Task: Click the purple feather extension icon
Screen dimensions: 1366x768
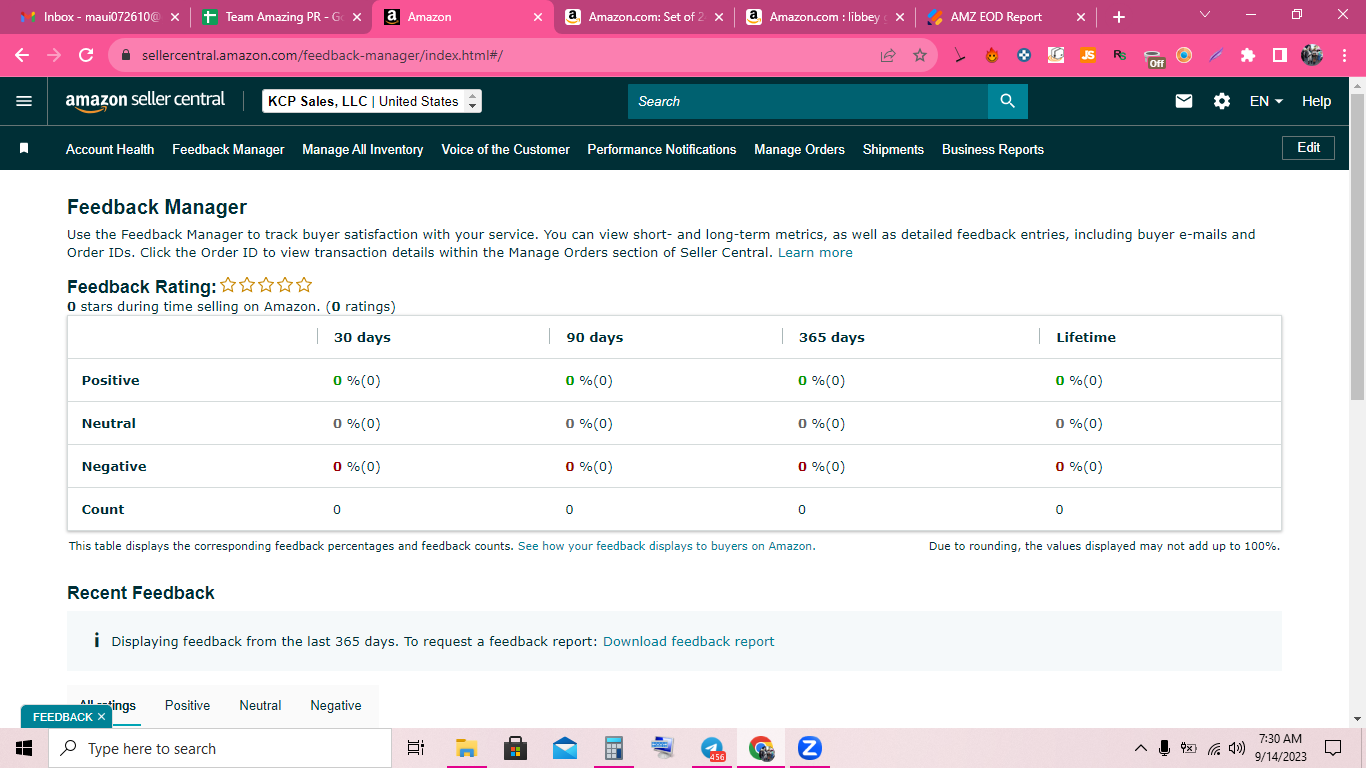Action: (x=1216, y=55)
